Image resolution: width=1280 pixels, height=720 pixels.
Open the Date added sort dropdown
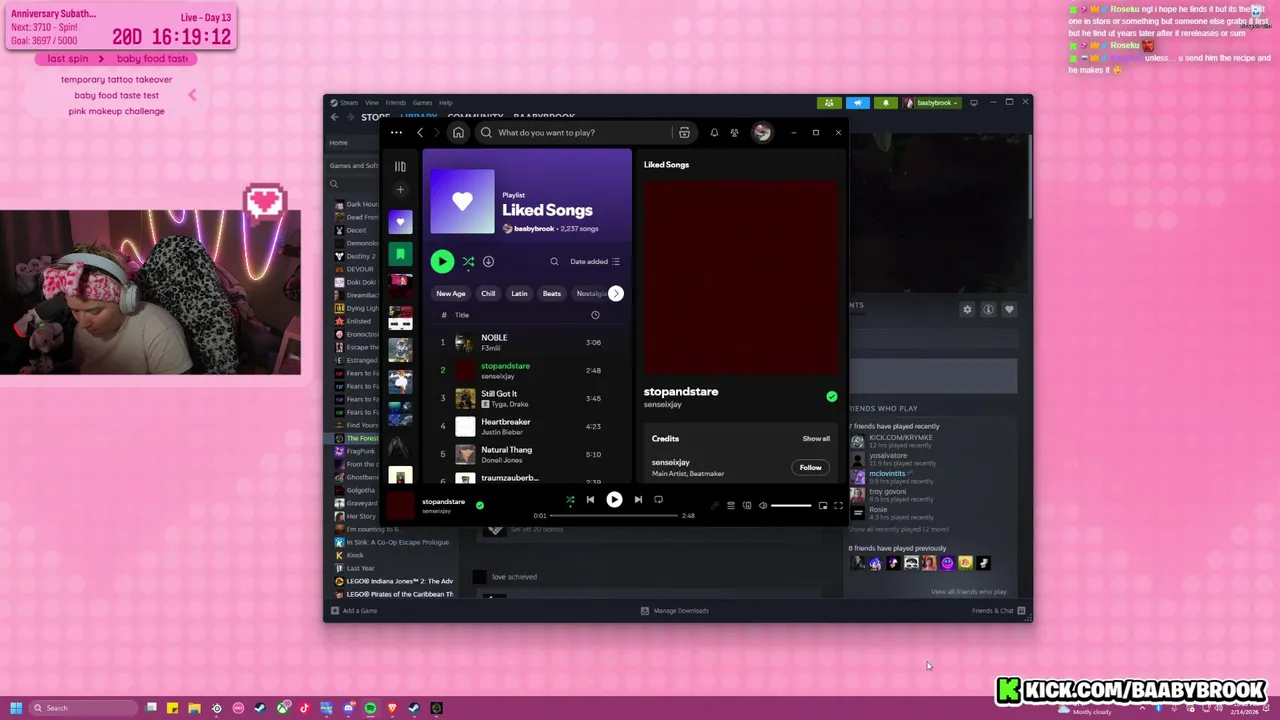595,262
